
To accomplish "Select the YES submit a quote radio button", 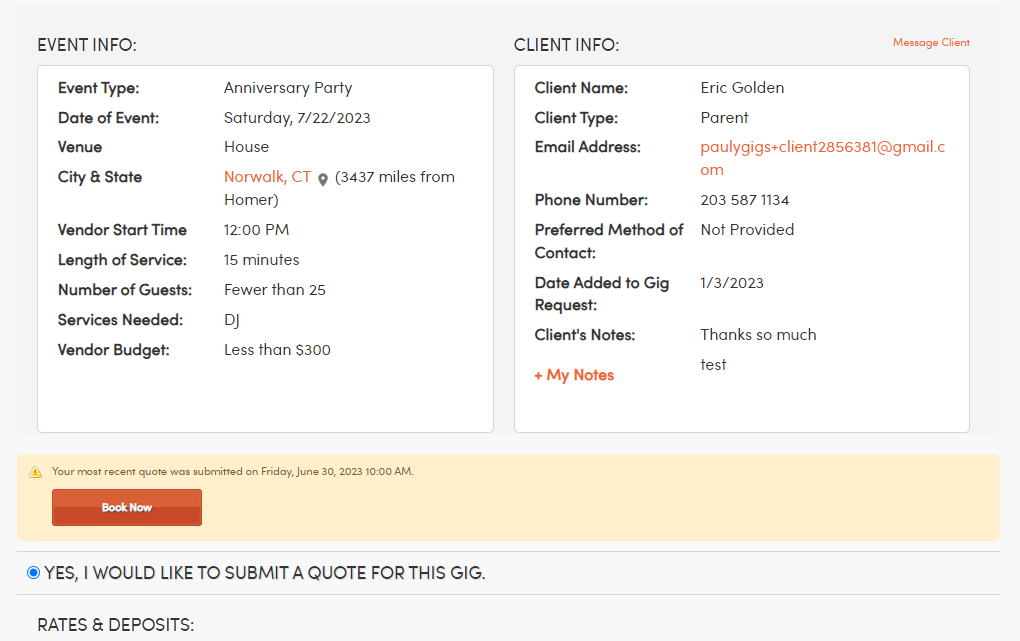I will click(x=33, y=573).
